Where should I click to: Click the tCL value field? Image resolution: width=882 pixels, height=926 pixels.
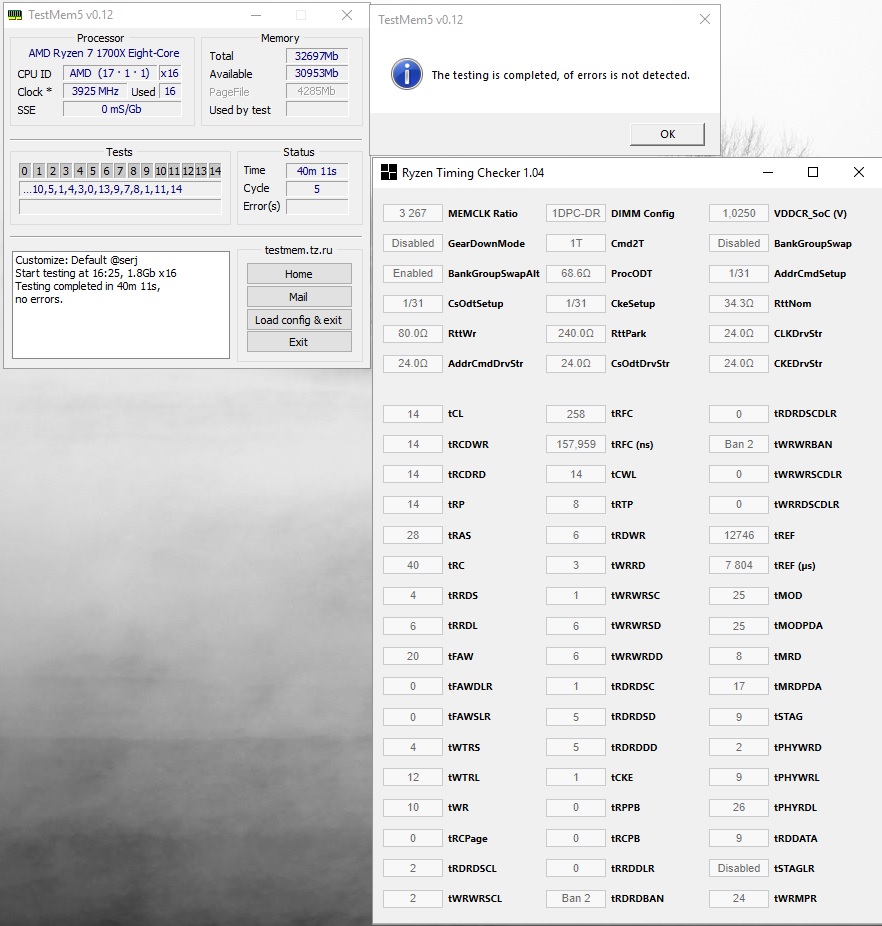(412, 414)
